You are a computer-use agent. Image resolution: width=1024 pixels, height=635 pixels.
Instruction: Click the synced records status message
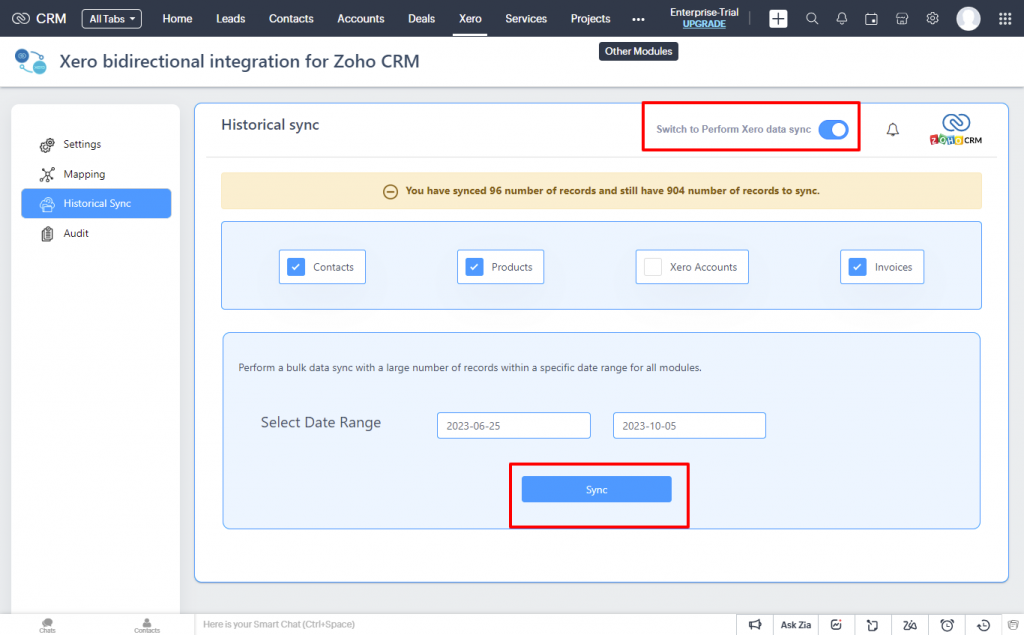tap(612, 191)
